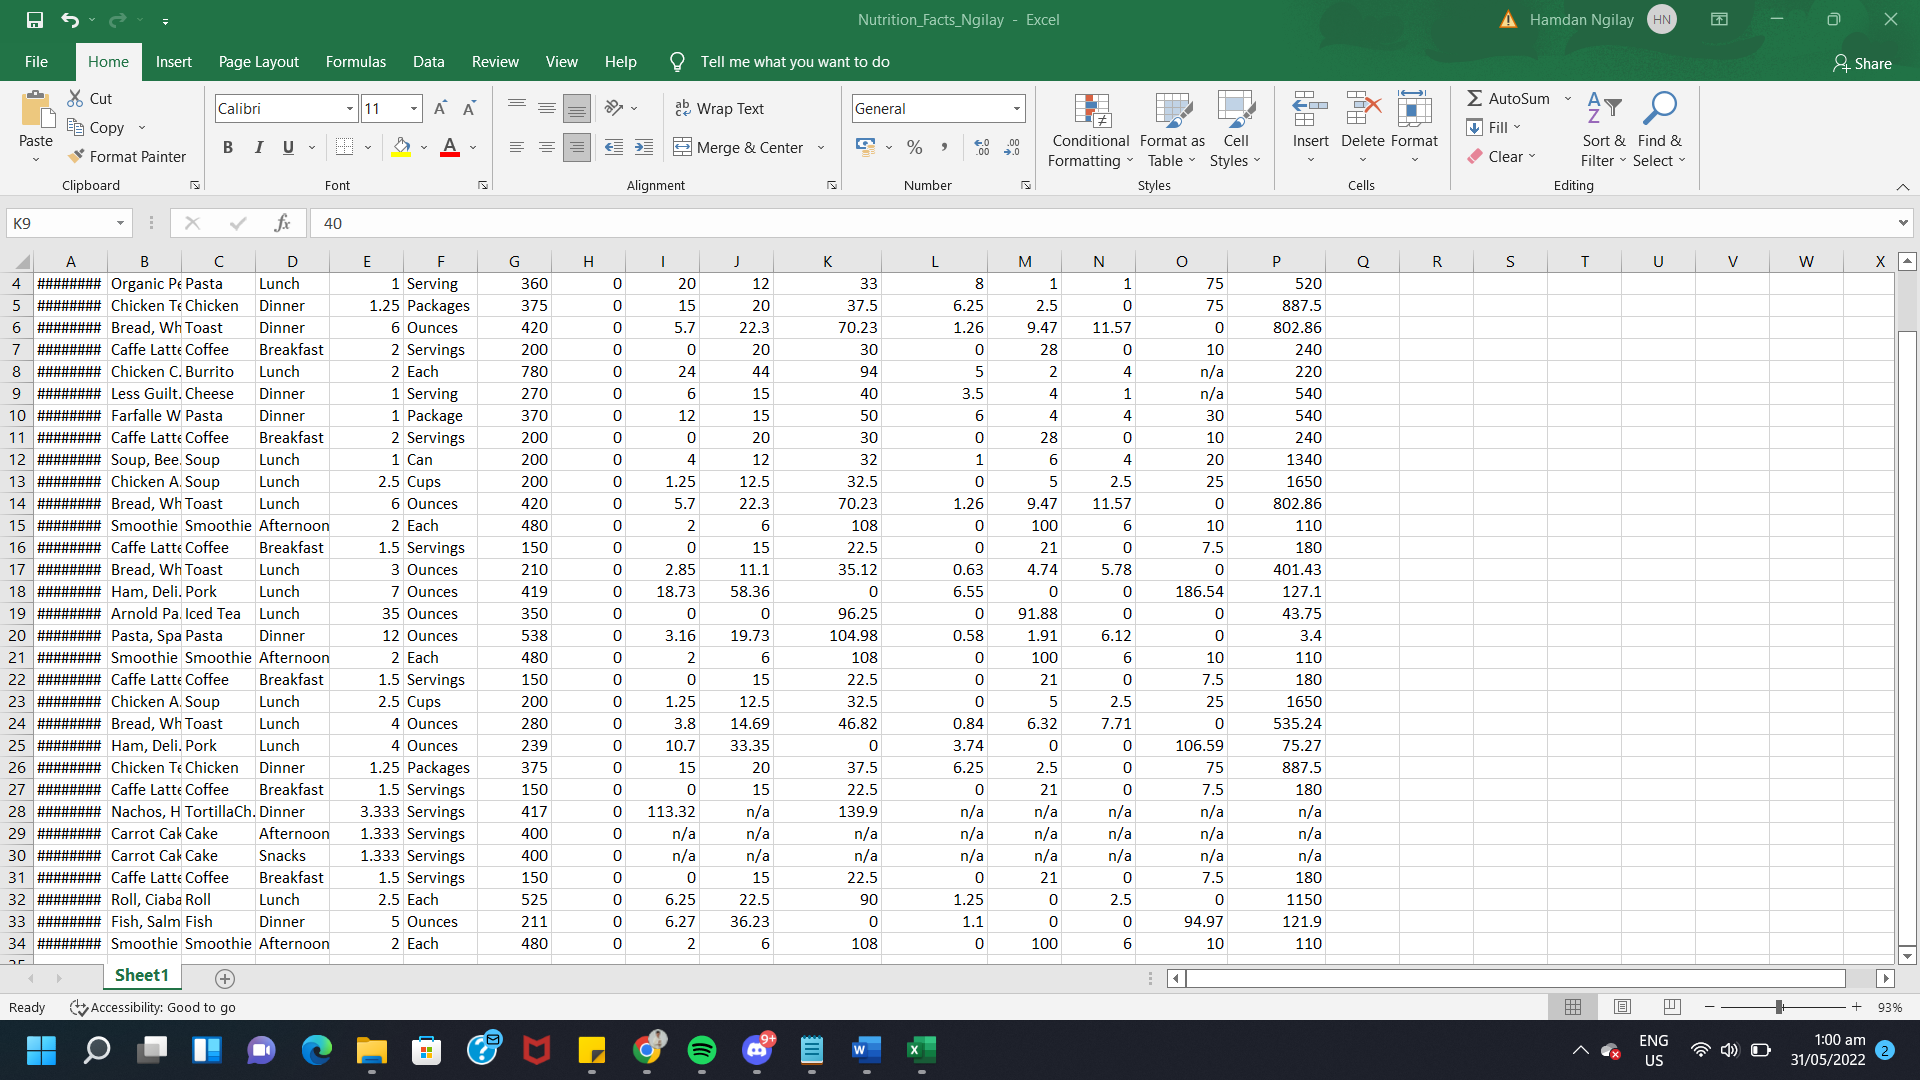Click the Save icon in the title bar
This screenshot has height=1080, width=1920.
coord(35,20)
